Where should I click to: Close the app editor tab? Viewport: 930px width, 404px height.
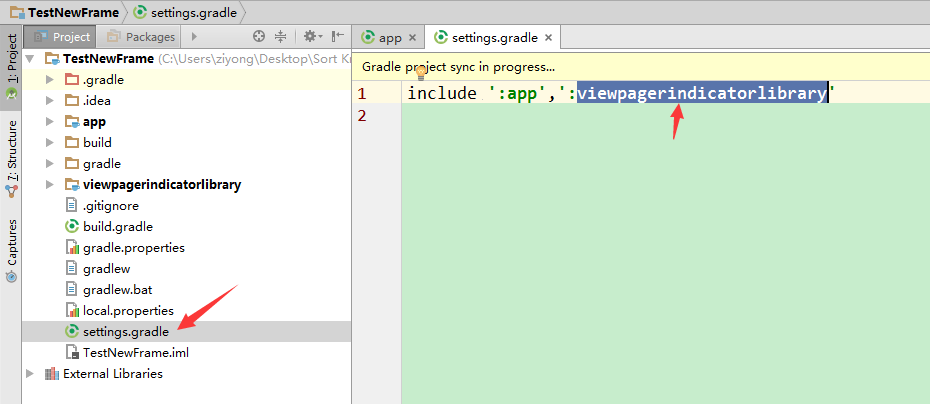(413, 39)
